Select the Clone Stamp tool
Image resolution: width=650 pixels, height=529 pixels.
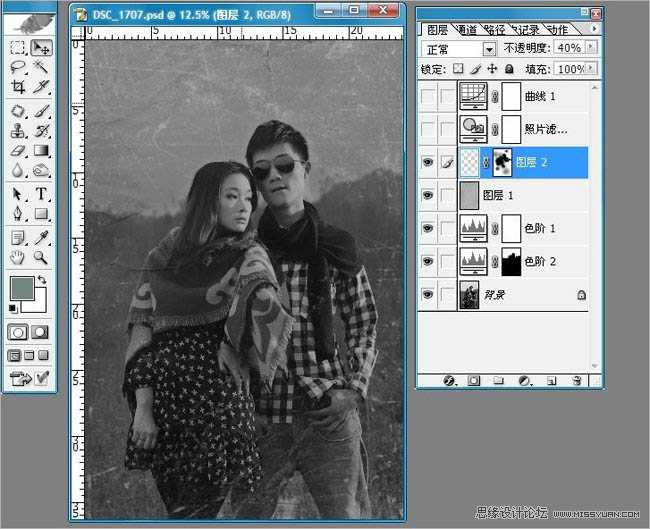[17, 131]
